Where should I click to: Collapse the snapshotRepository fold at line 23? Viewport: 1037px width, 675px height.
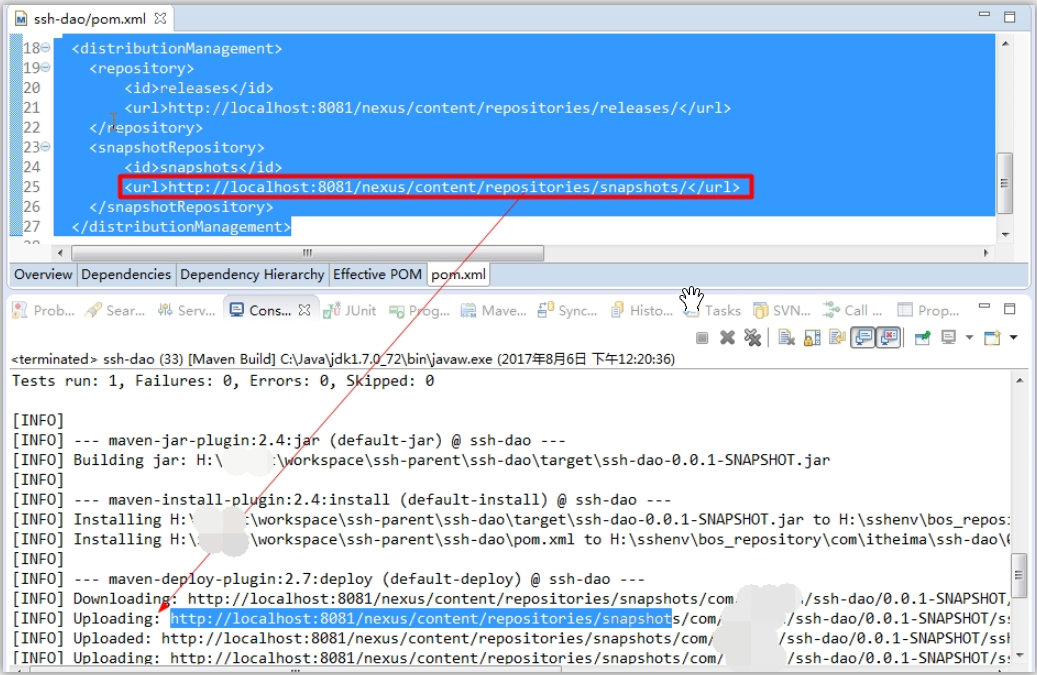46,147
